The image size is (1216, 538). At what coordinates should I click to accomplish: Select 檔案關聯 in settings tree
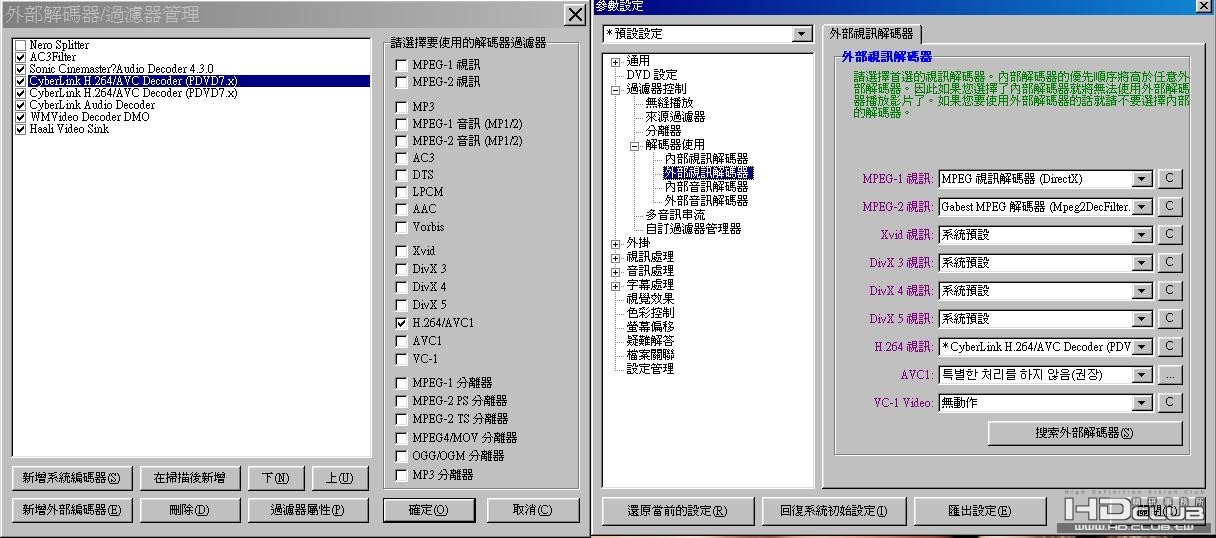point(650,355)
